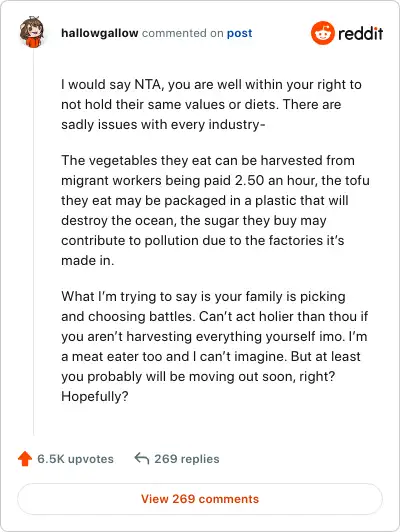Click the orange upvote arrow icon
Image resolution: width=400 pixels, height=532 pixels.
[x=25, y=459]
